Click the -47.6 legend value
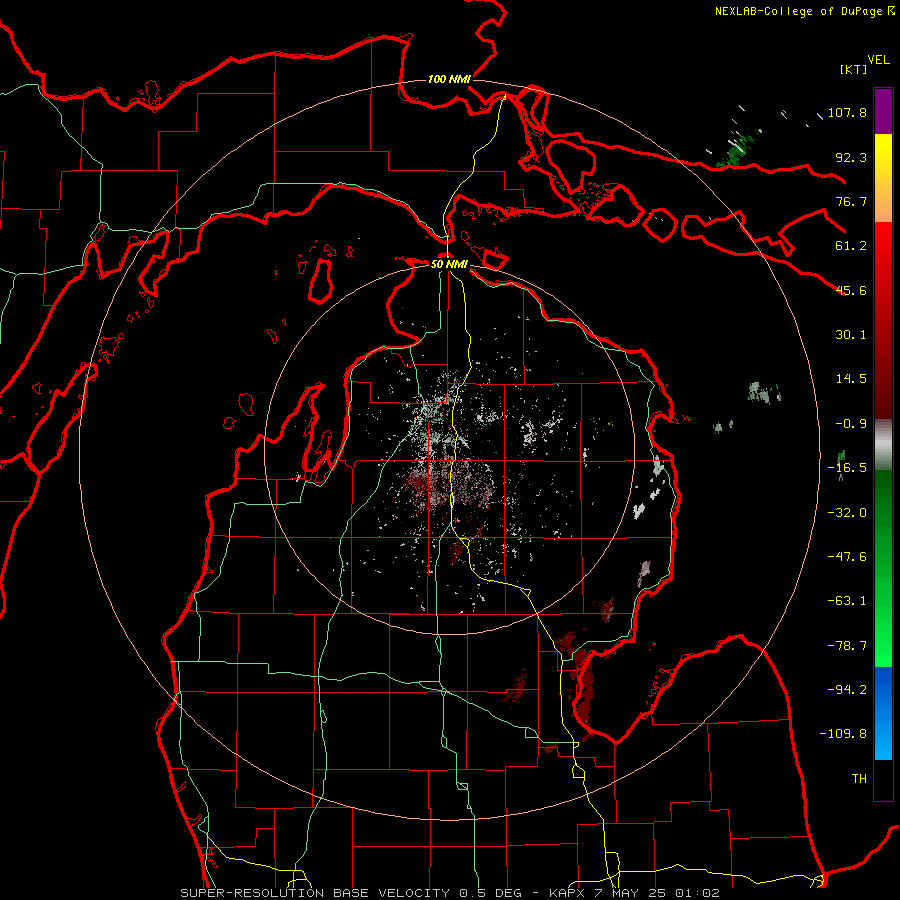 [x=847, y=557]
